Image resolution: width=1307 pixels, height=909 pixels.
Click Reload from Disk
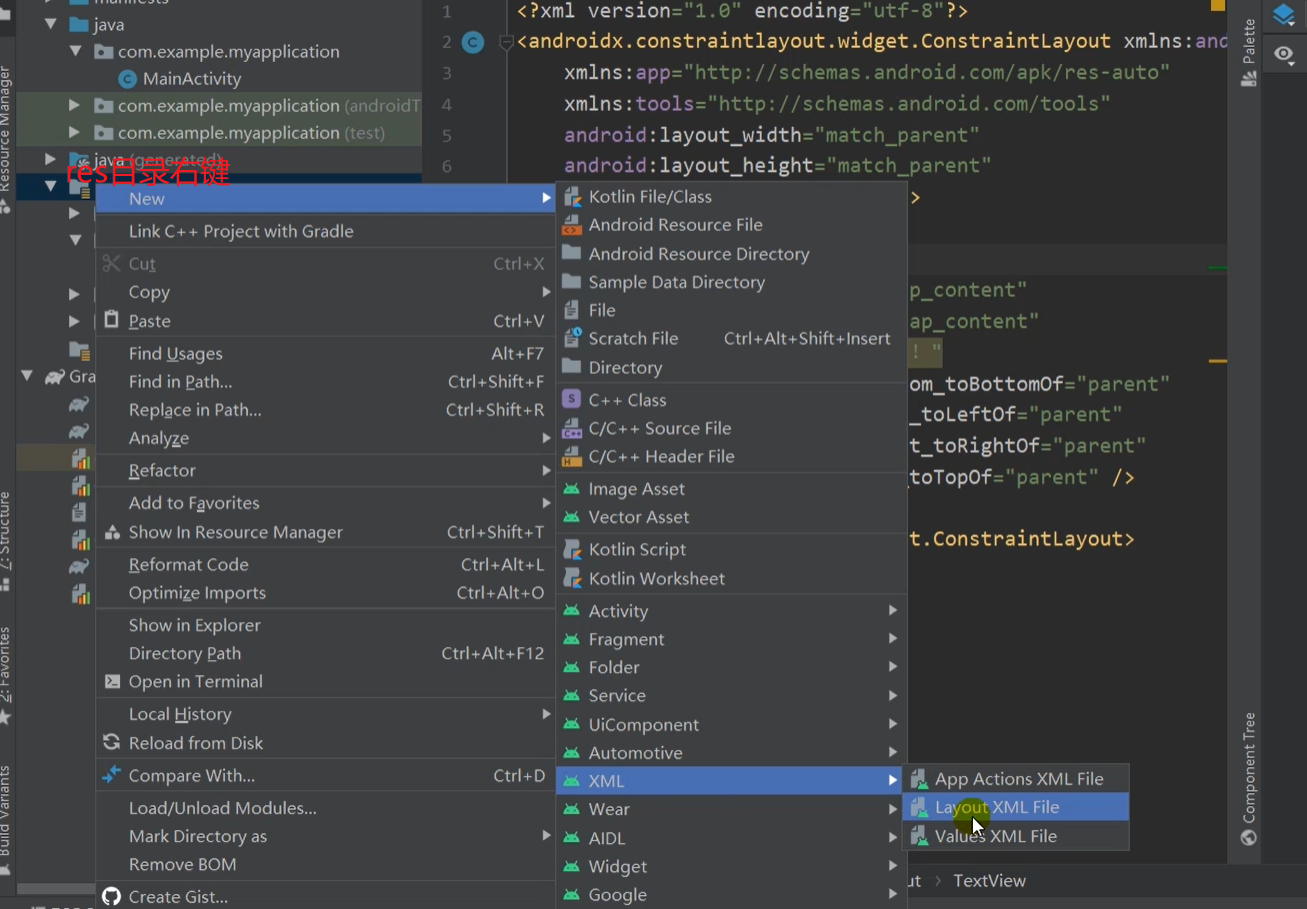point(325,743)
